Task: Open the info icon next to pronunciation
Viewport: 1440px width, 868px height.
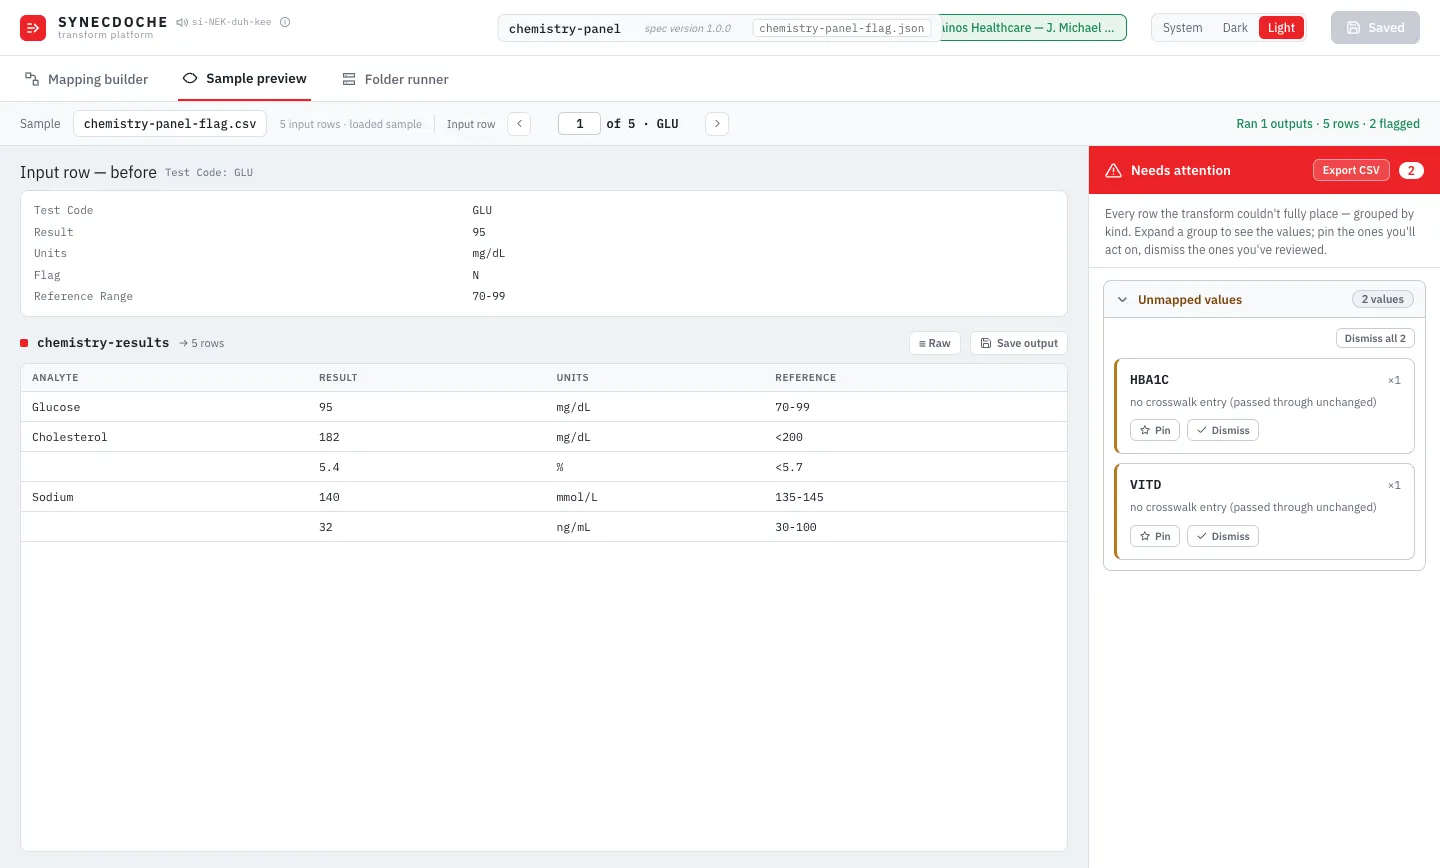Action: coord(285,22)
